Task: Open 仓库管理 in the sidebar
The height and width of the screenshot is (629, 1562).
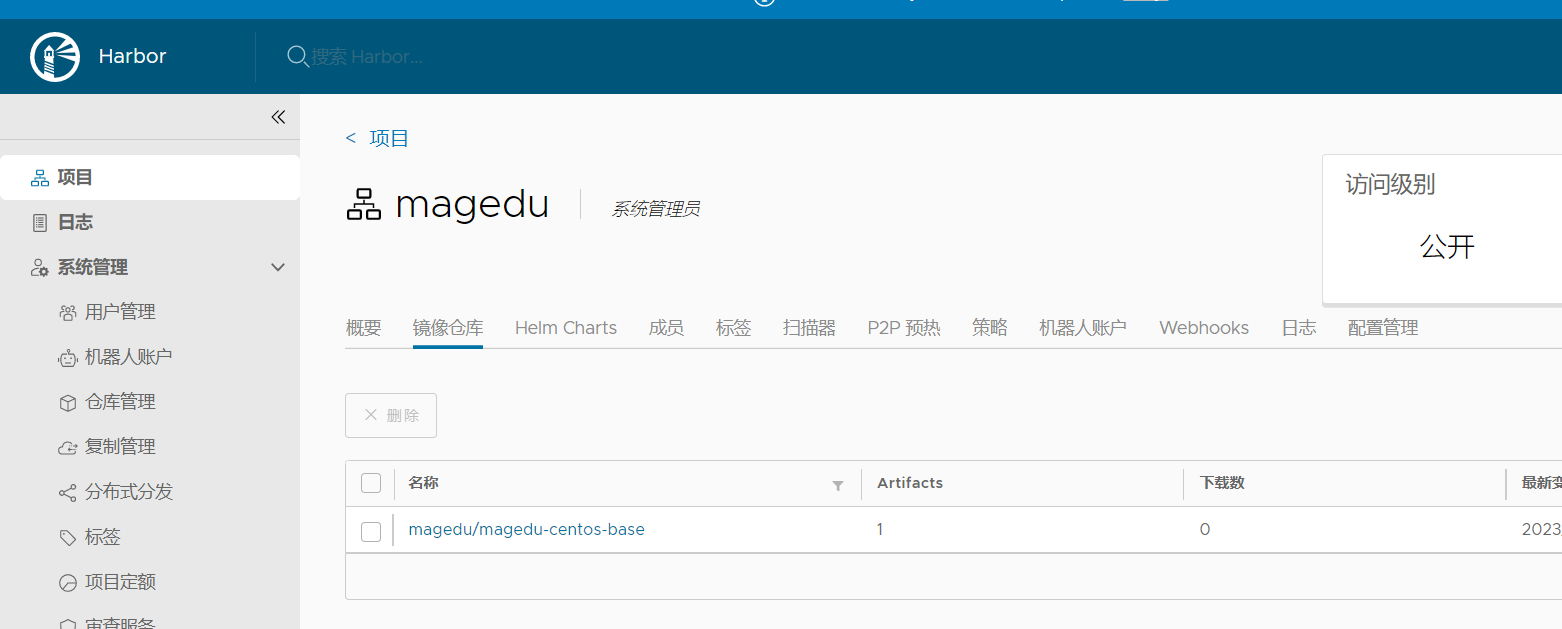Action: click(x=120, y=403)
